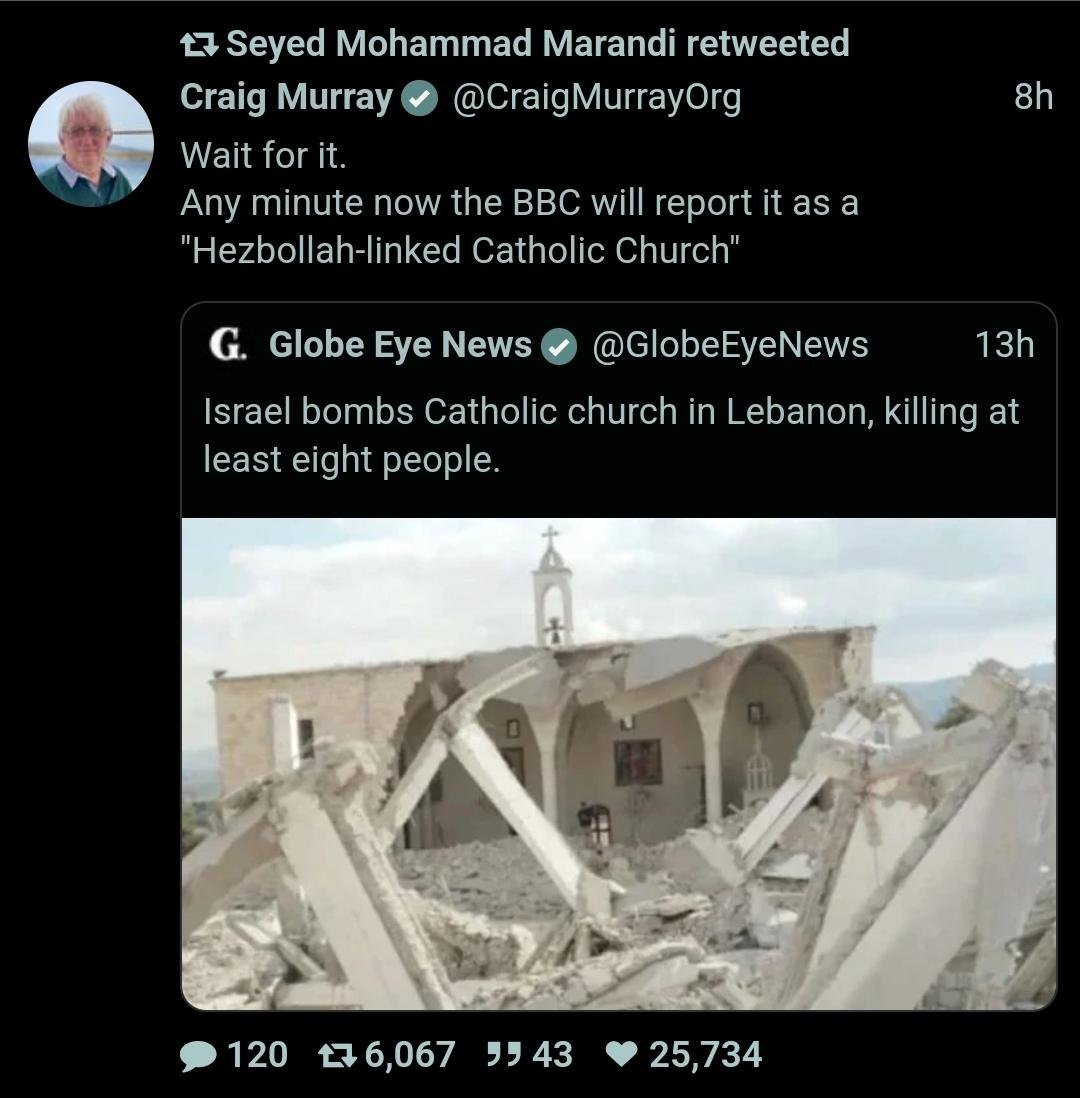Open the quoted tweet text about Lebanon
Viewport: 1080px width, 1098px height.
point(610,435)
